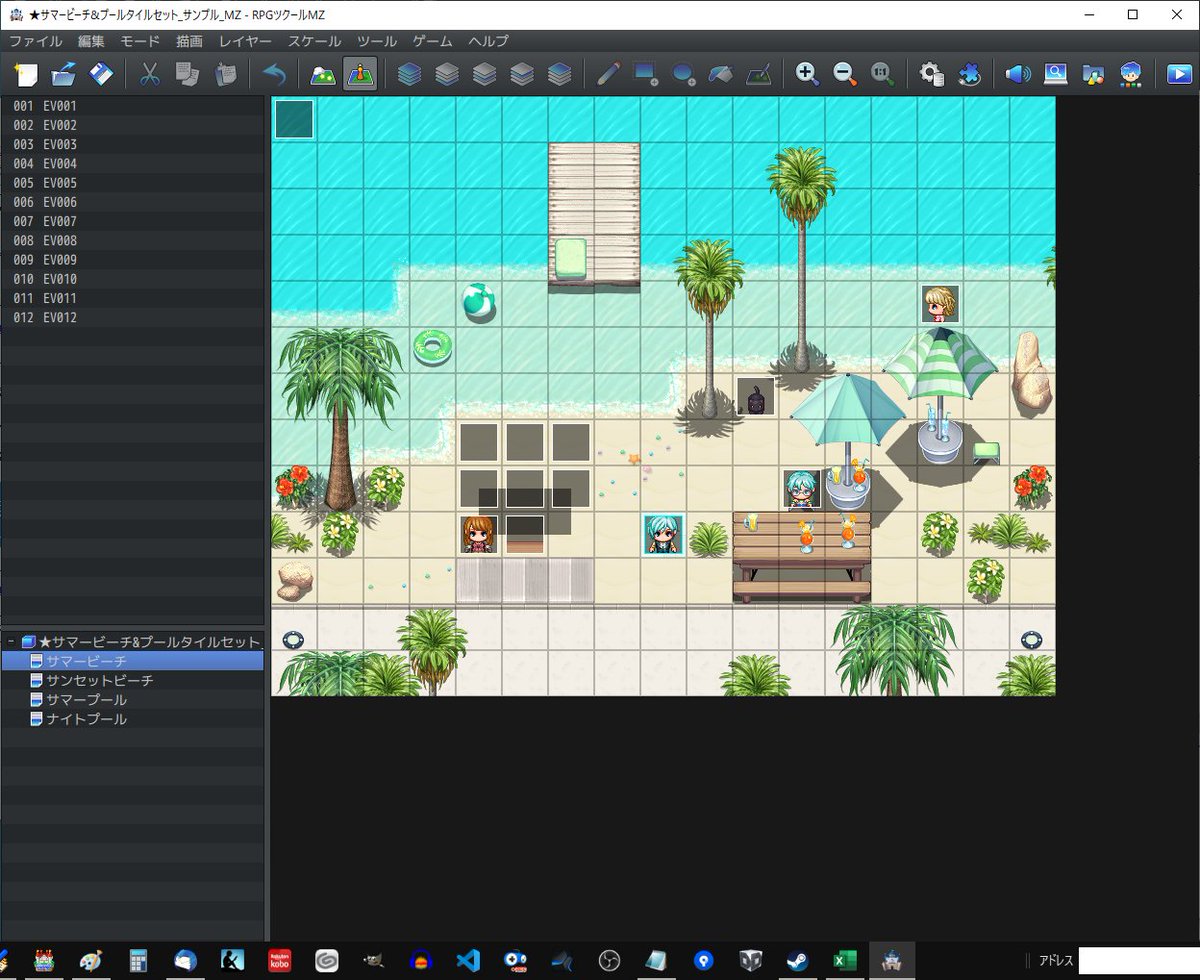Viewport: 1200px width, 980px height.
Task: Zoom in on the map
Action: pos(807,74)
